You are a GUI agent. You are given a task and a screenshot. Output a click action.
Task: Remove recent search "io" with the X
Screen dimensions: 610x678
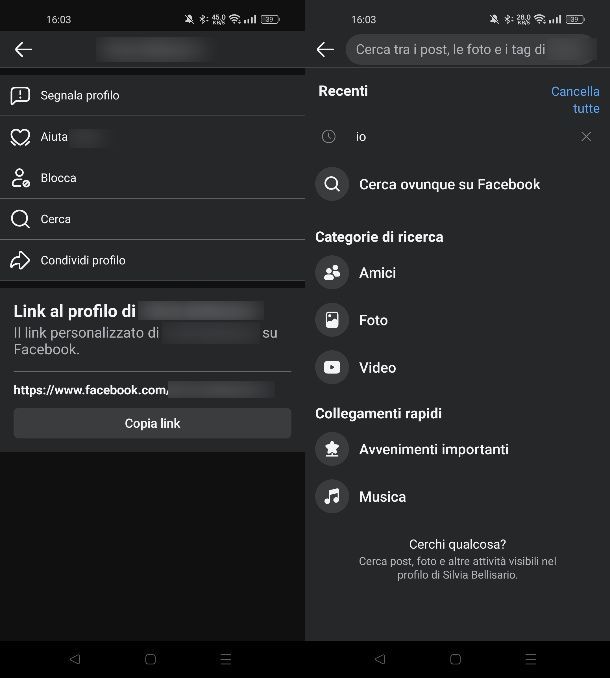pyautogui.click(x=586, y=137)
